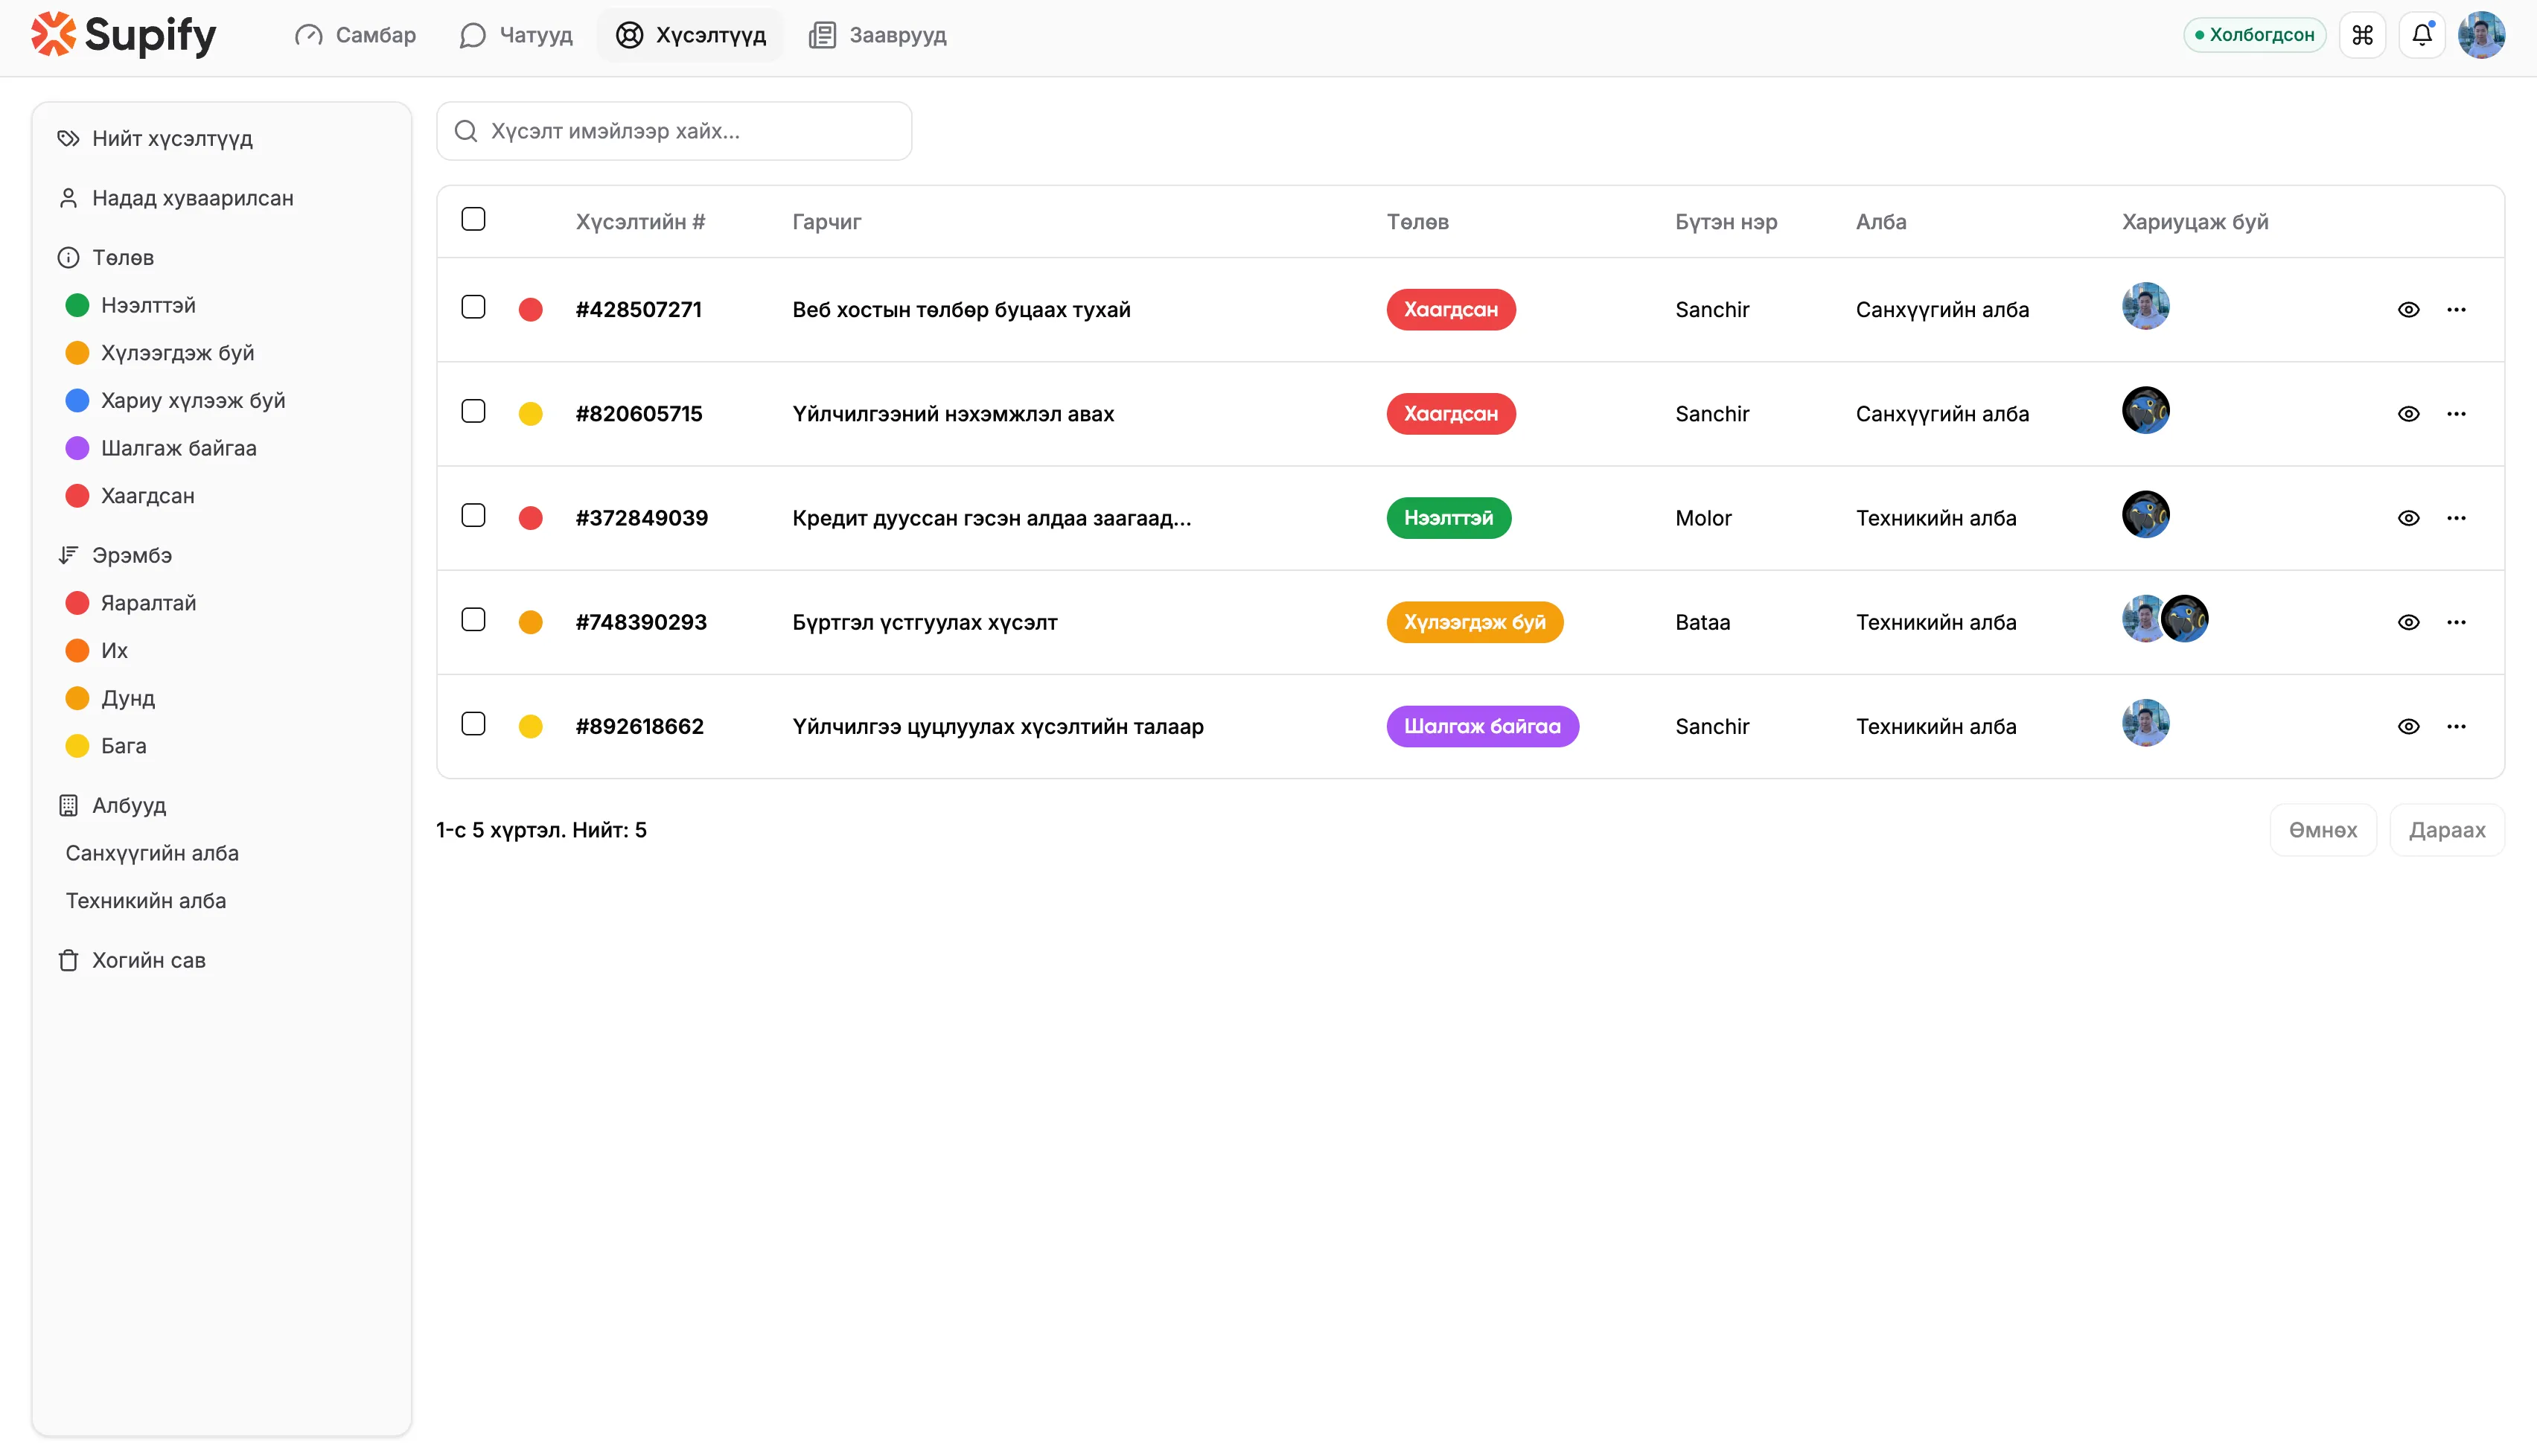Screen dimensions: 2537x1456
Task: Open the more options menu for ticket #820605715
Action: point(2456,414)
